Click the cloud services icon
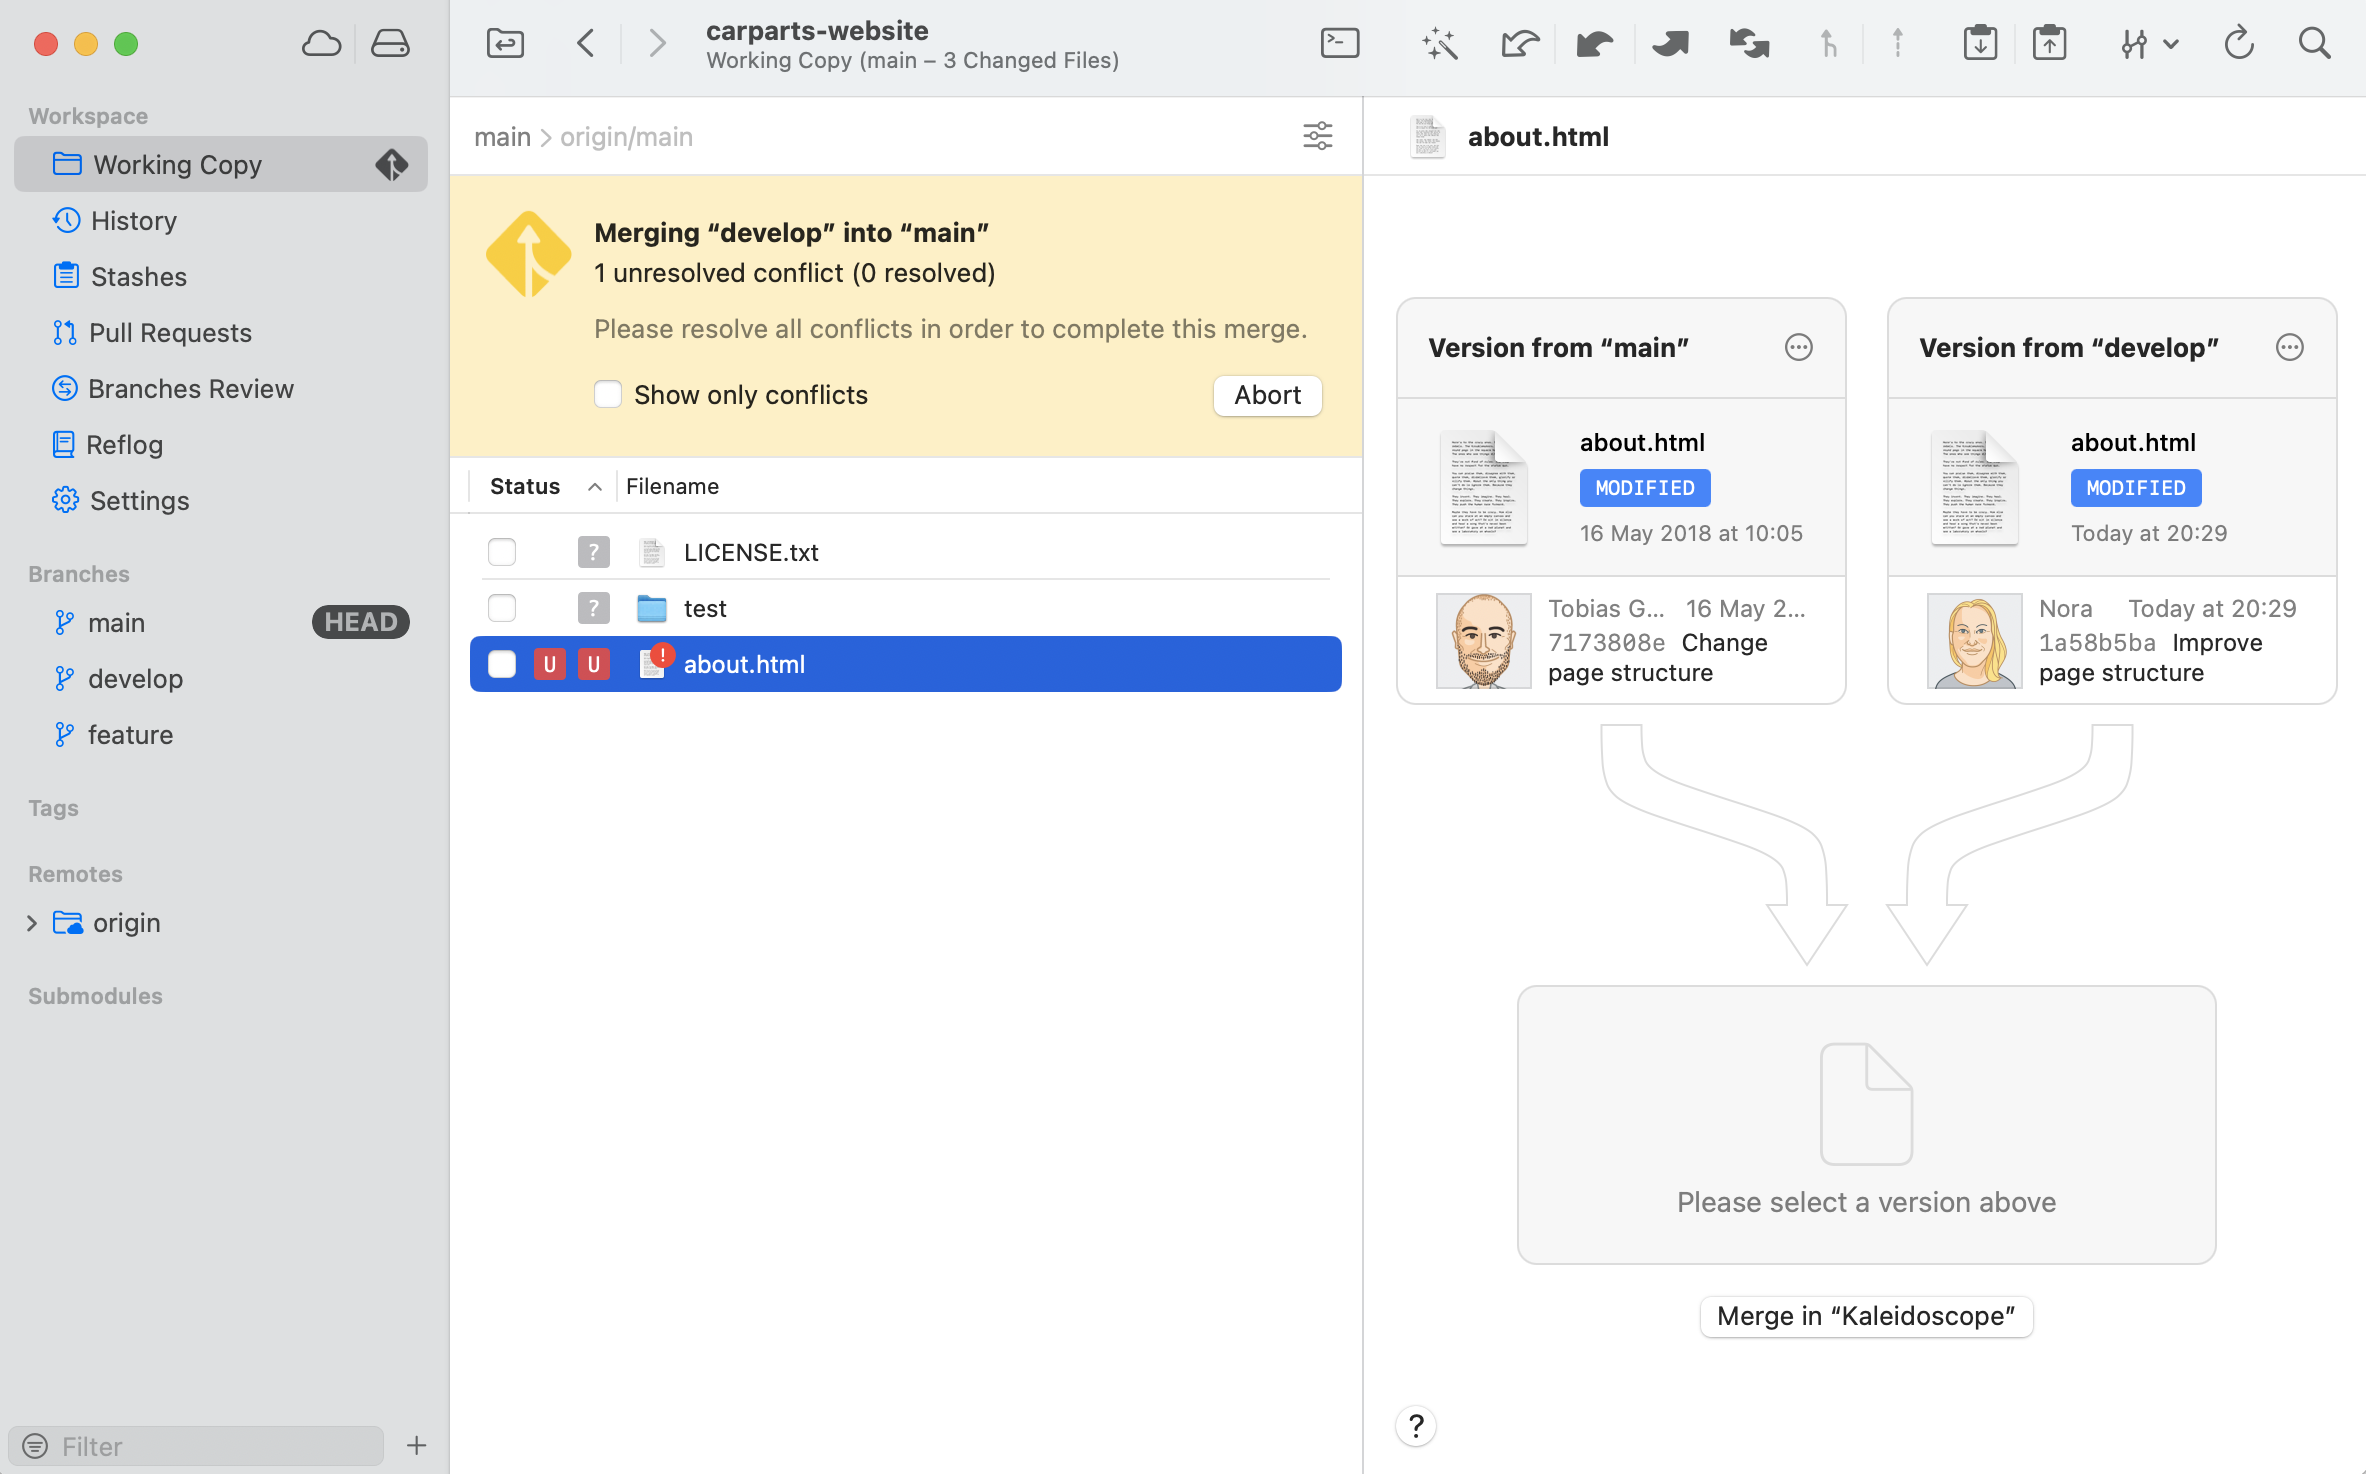 tap(321, 44)
